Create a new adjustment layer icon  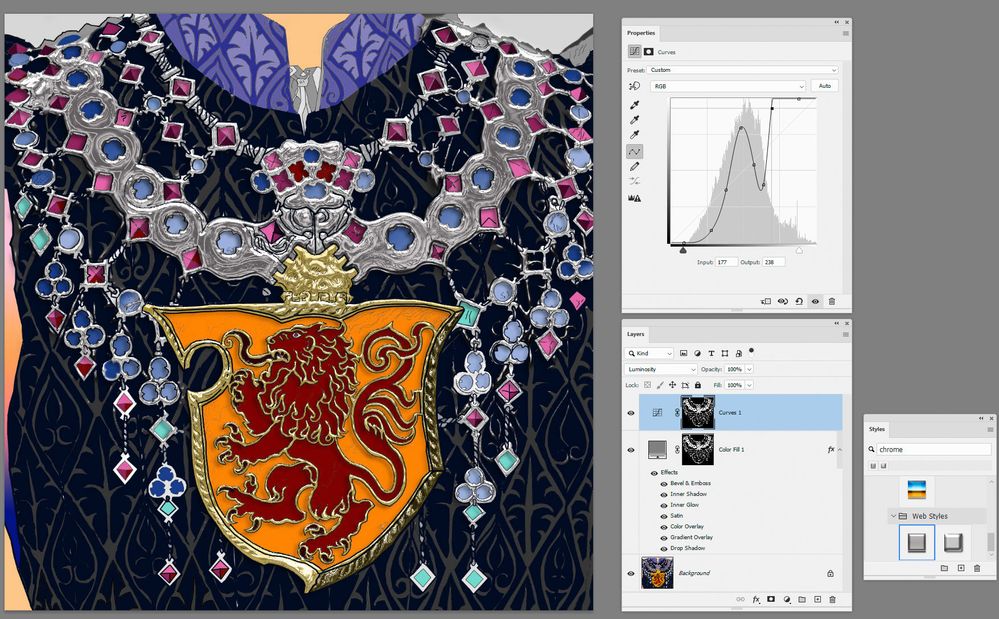(x=787, y=599)
